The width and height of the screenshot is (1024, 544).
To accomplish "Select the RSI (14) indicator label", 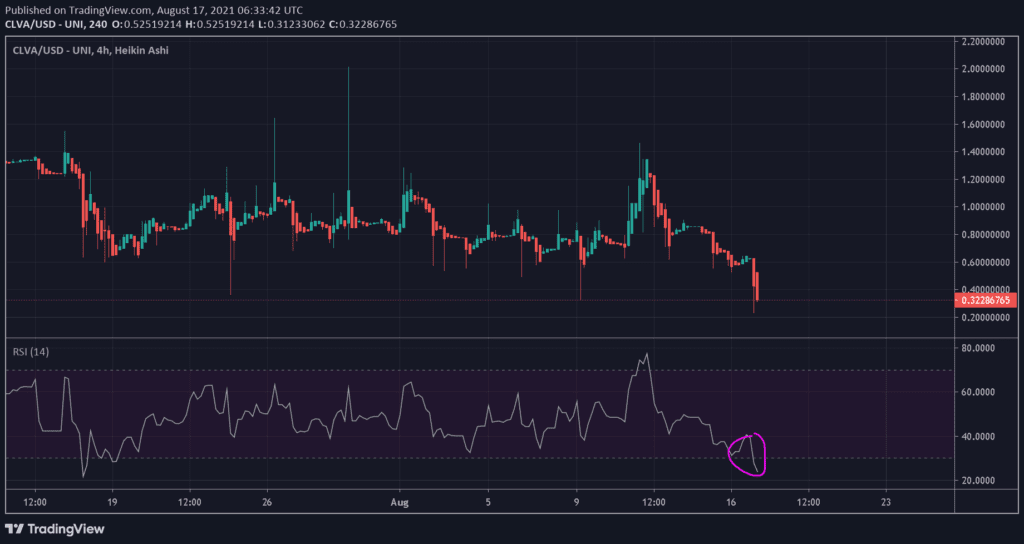I will [31, 352].
